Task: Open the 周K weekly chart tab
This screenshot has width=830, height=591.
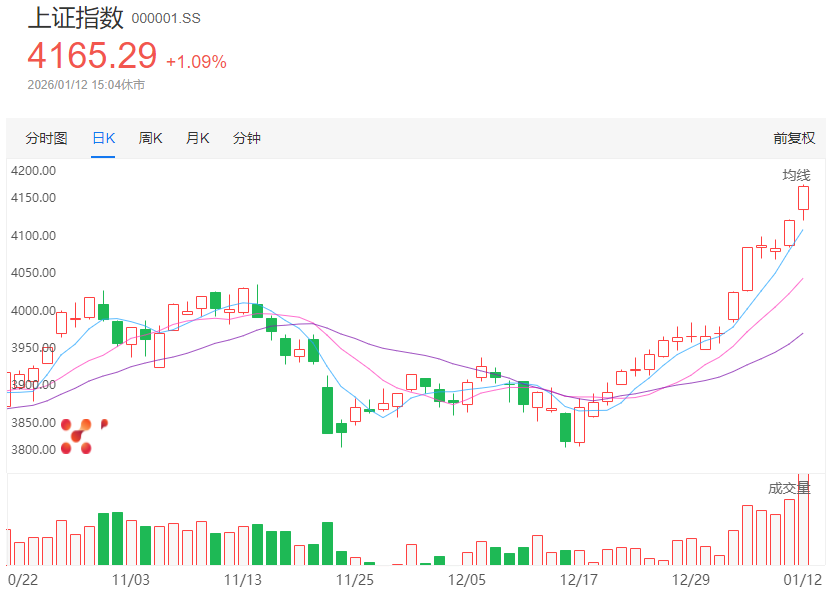Action: click(x=150, y=138)
